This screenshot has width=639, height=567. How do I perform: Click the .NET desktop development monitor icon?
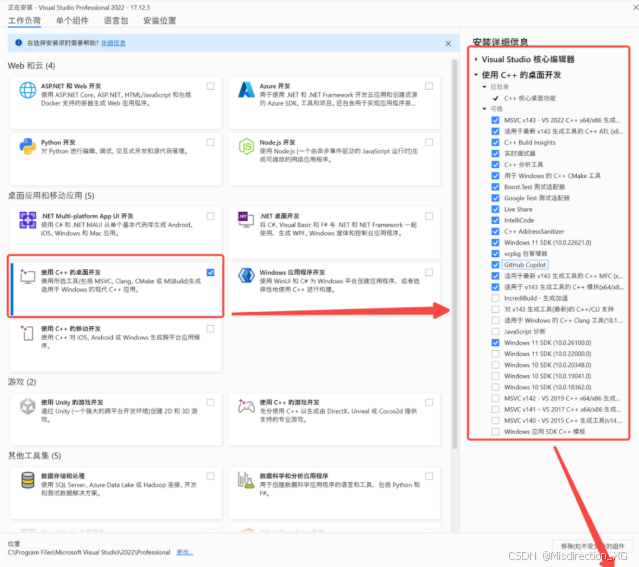tap(246, 220)
